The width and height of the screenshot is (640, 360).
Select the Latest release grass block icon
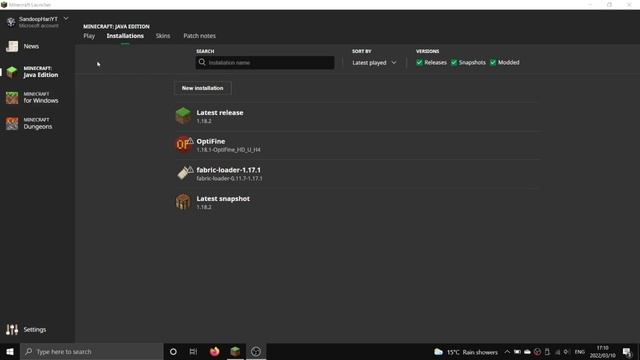[x=183, y=116]
